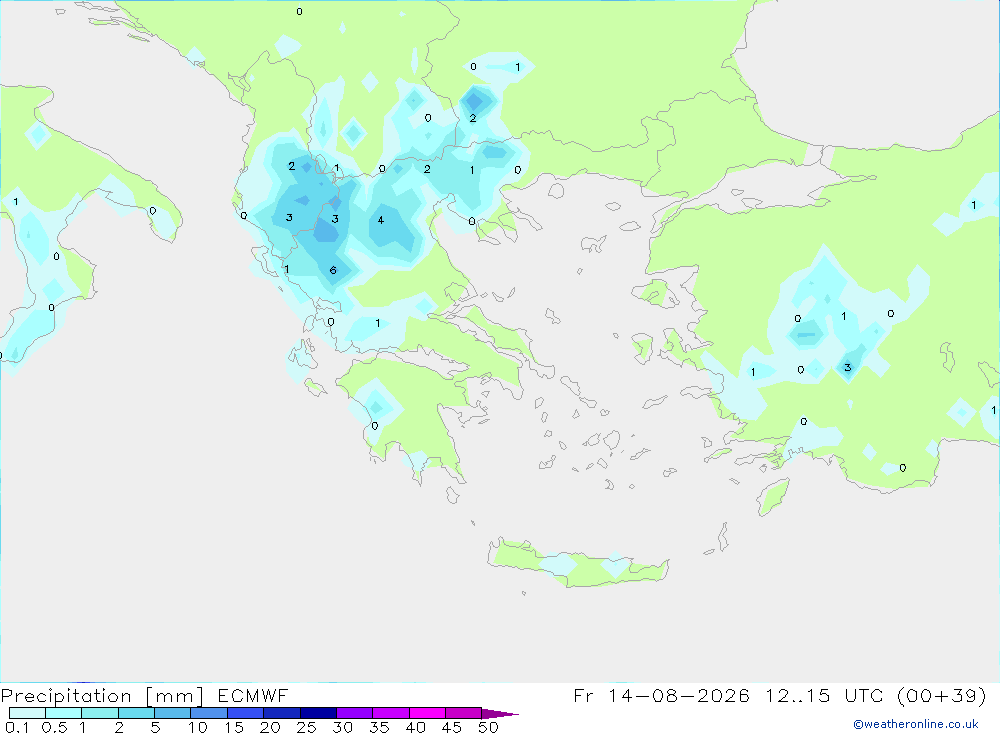
Task: Pick the legend swatch between 1 and 2
Action: (100, 713)
